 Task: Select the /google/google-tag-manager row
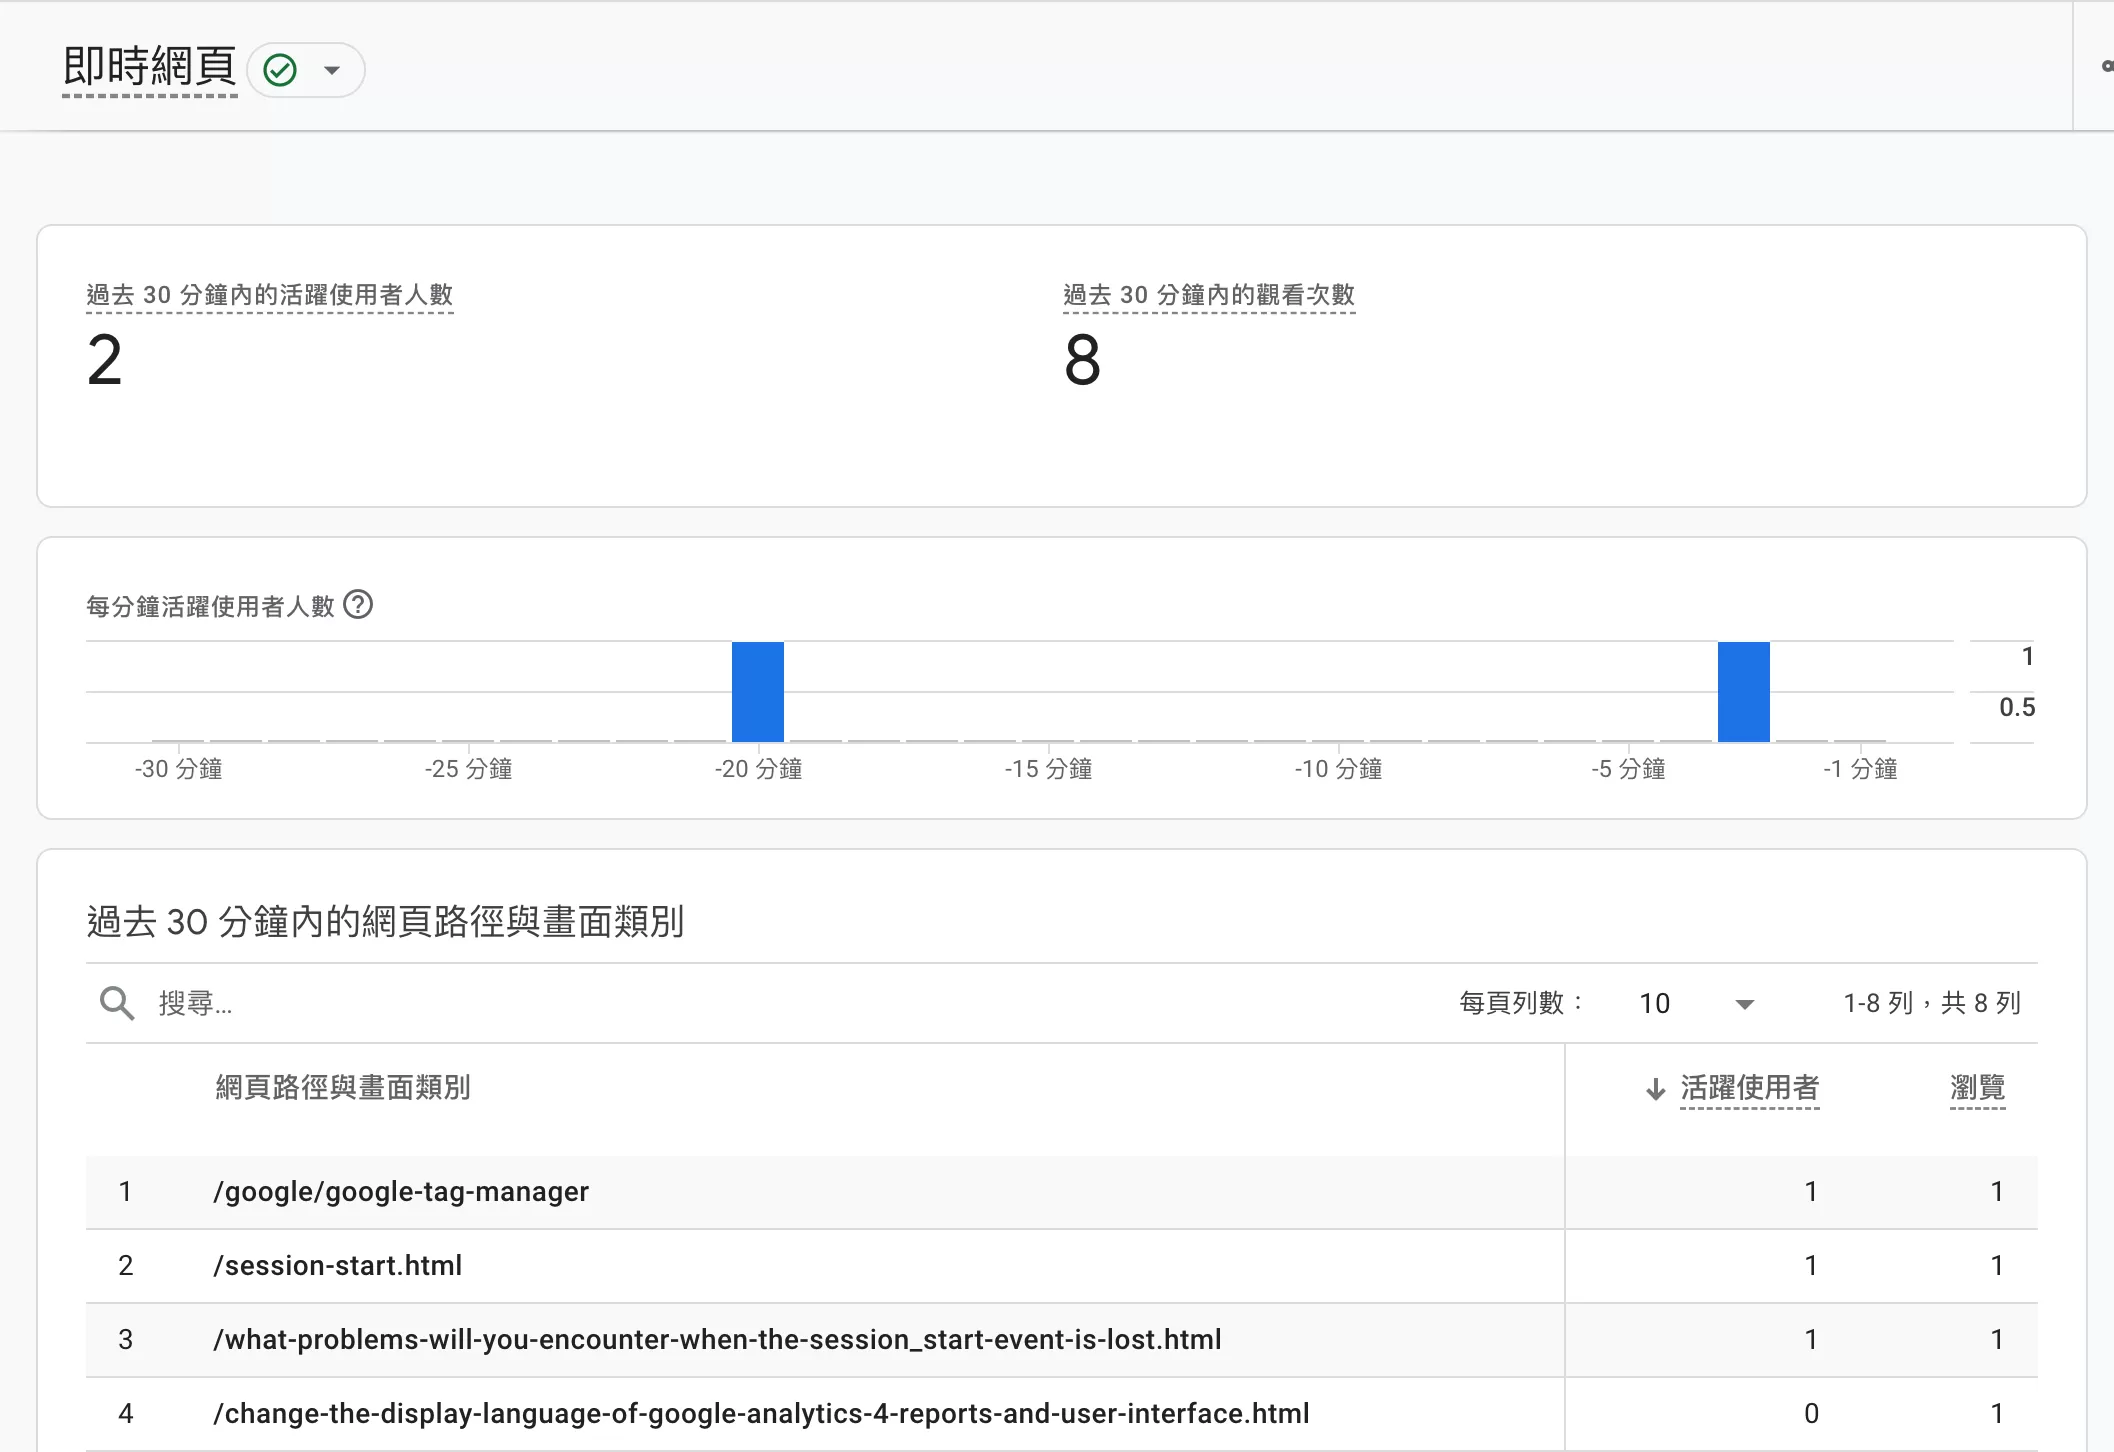click(x=1062, y=1192)
